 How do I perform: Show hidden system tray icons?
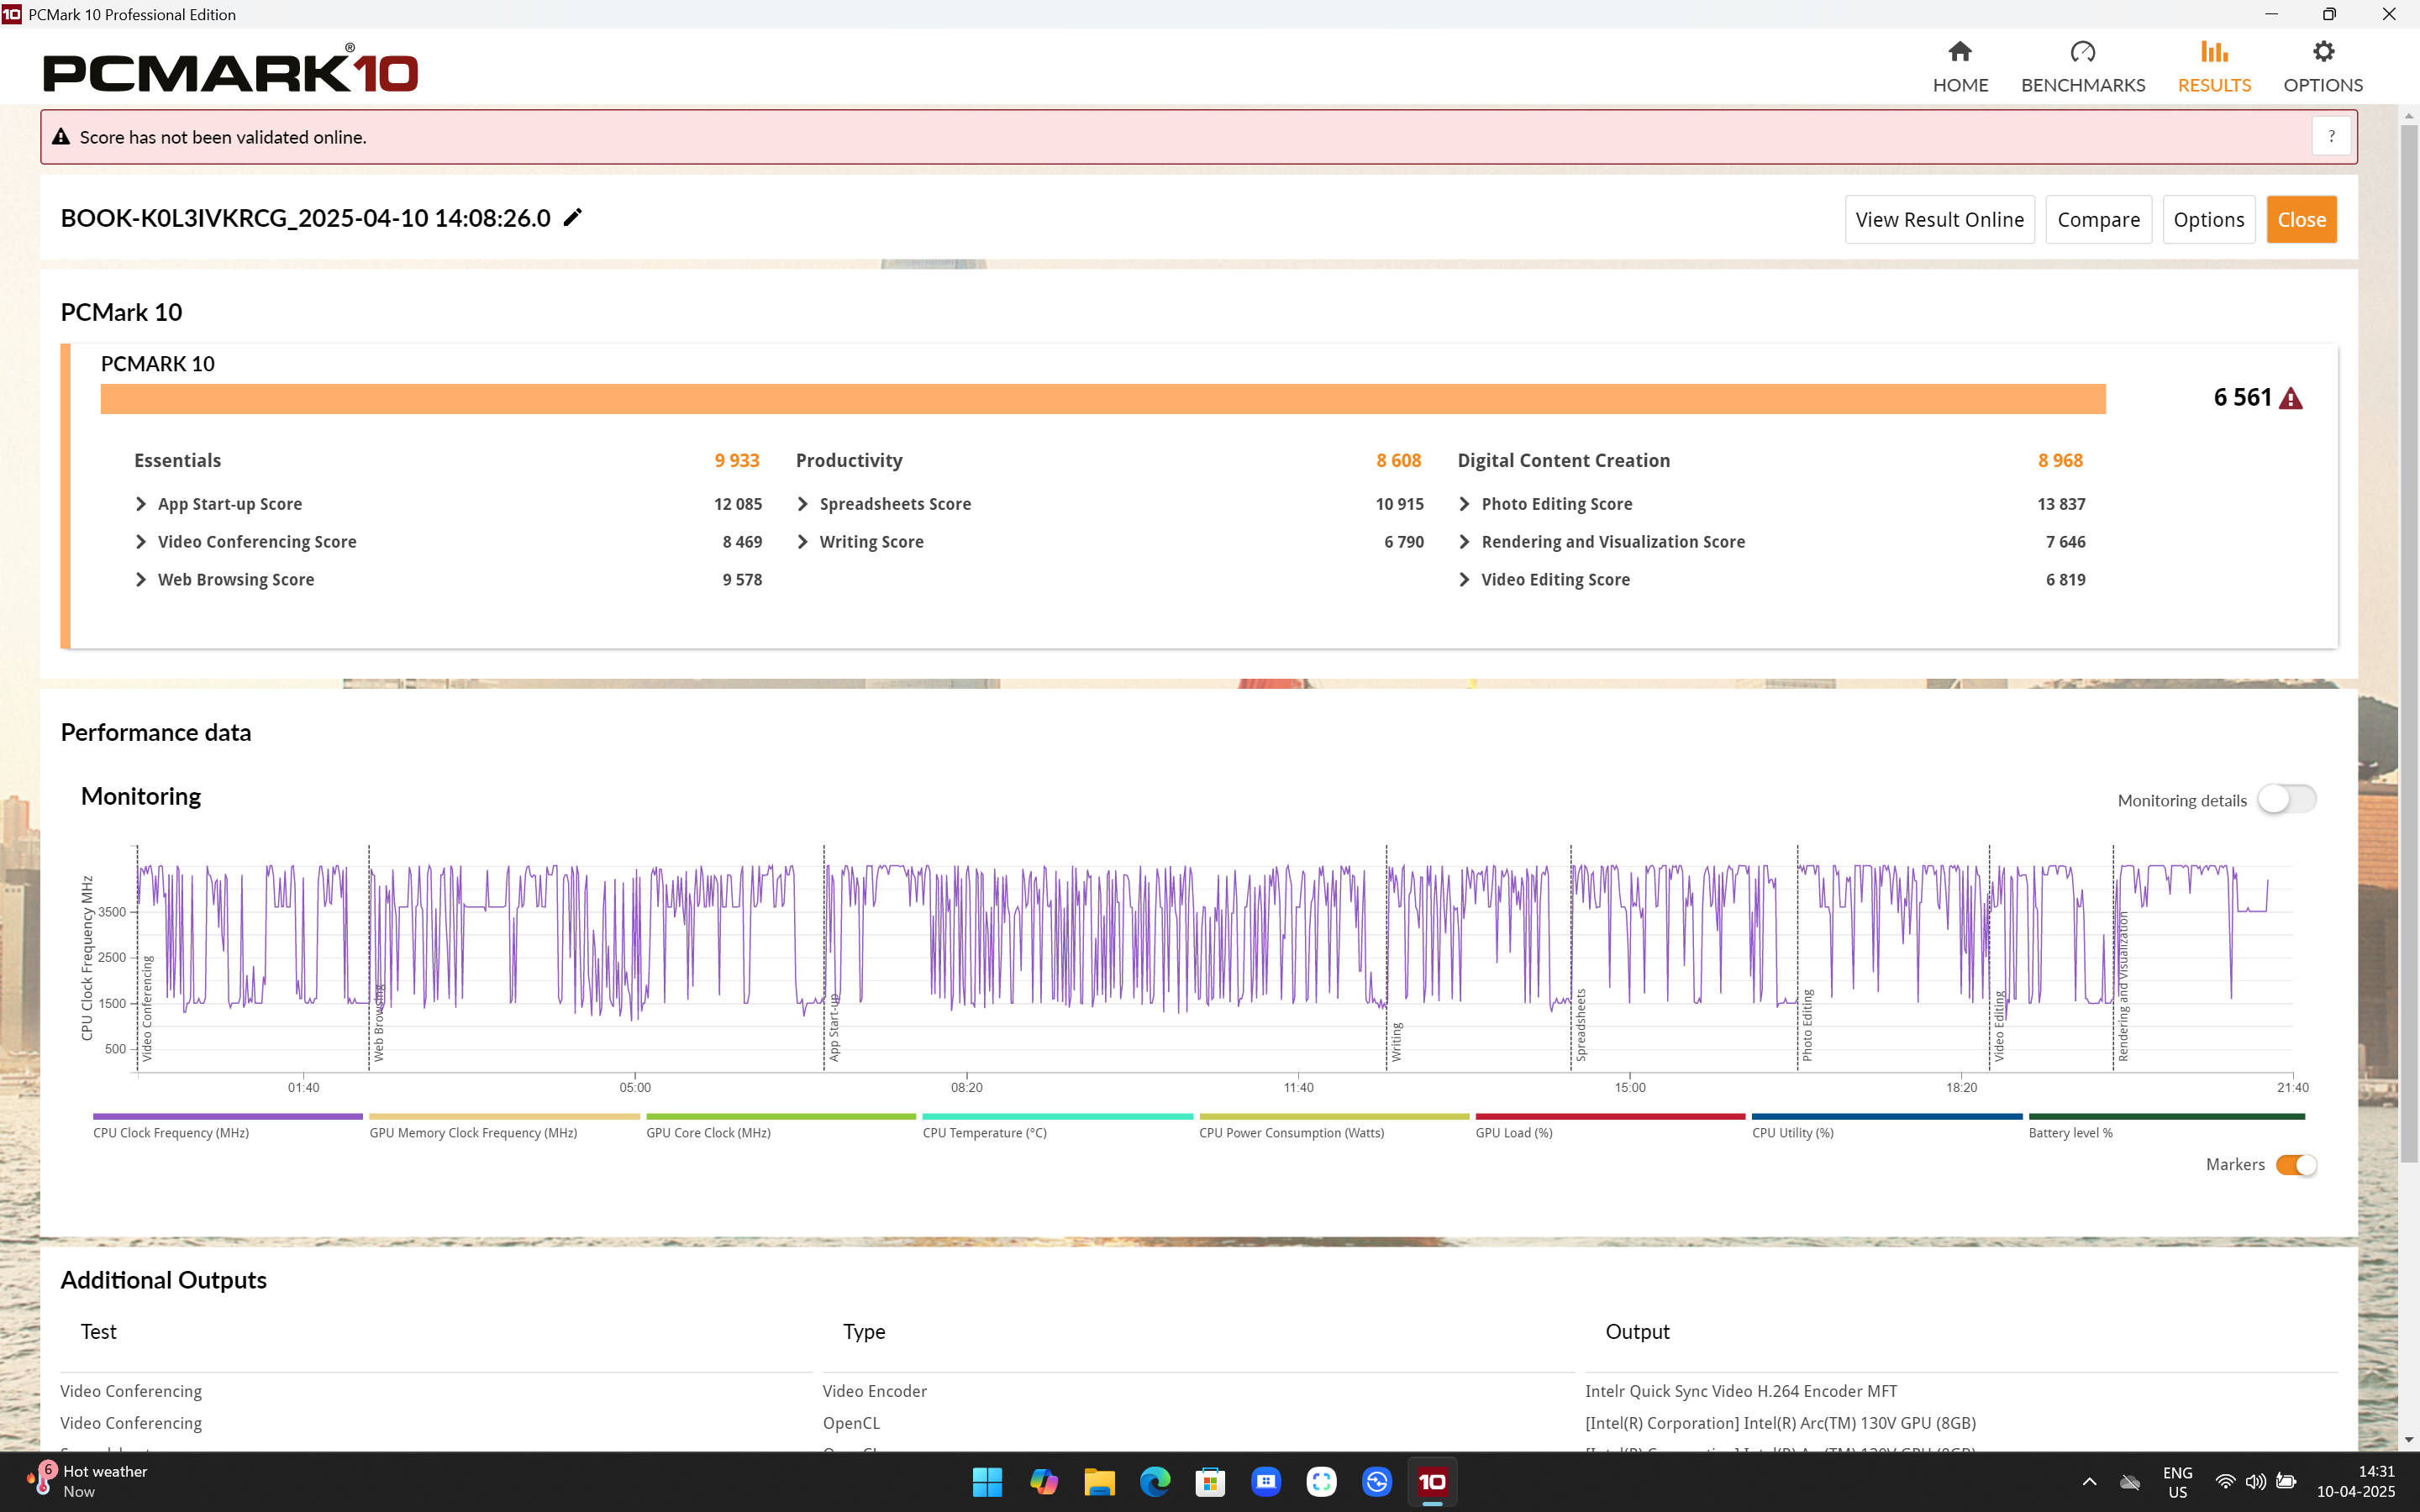coord(2089,1482)
